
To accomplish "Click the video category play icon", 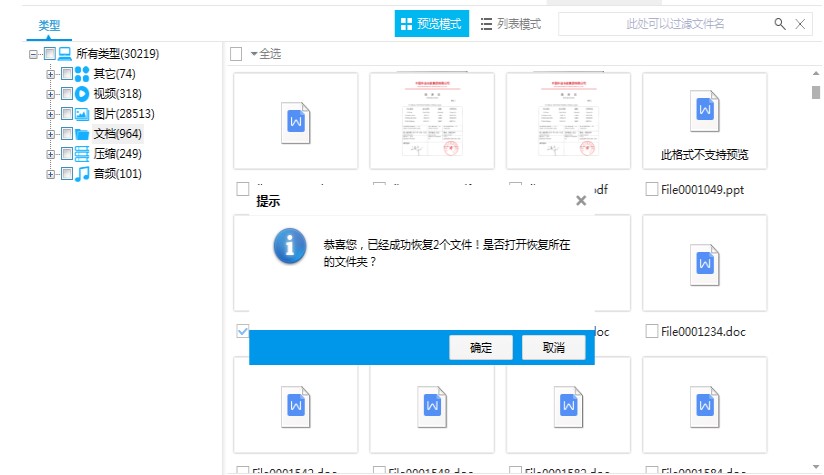I will pos(82,94).
